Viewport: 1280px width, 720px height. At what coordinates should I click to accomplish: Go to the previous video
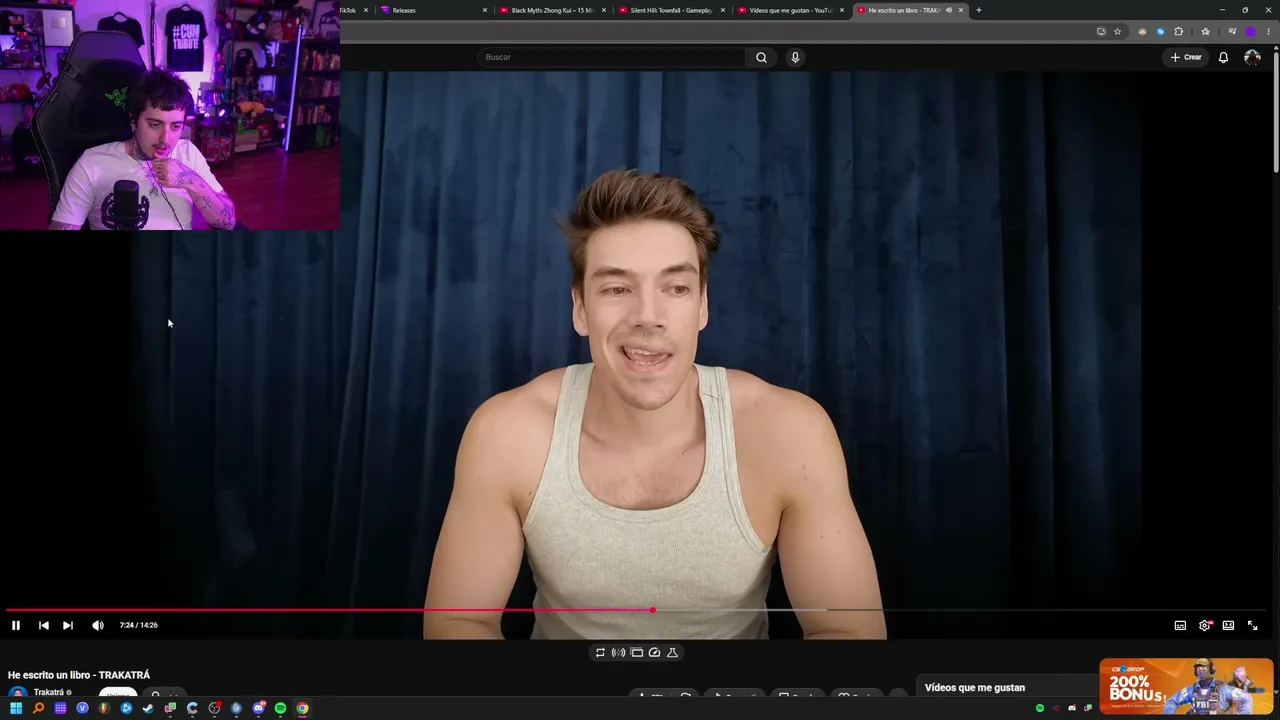(x=43, y=625)
